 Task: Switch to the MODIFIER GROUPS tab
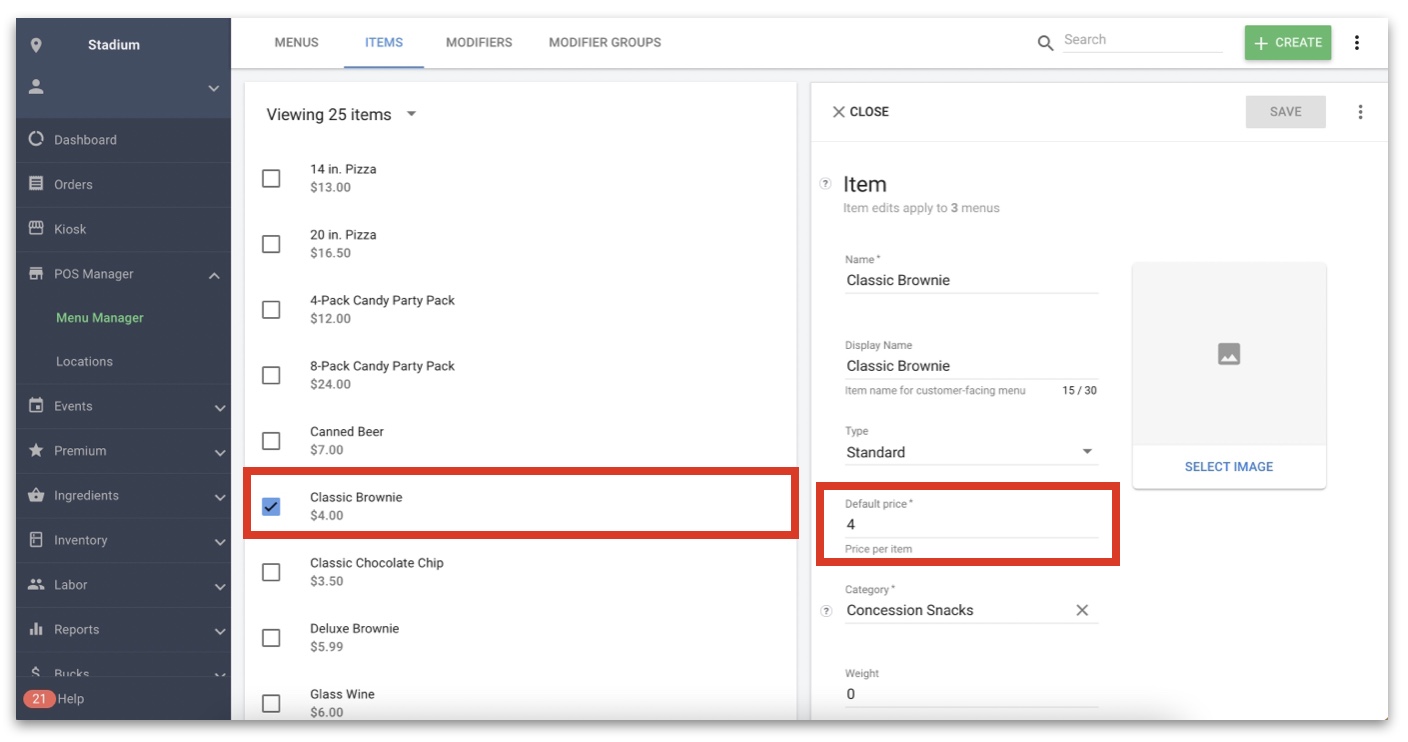click(x=605, y=42)
